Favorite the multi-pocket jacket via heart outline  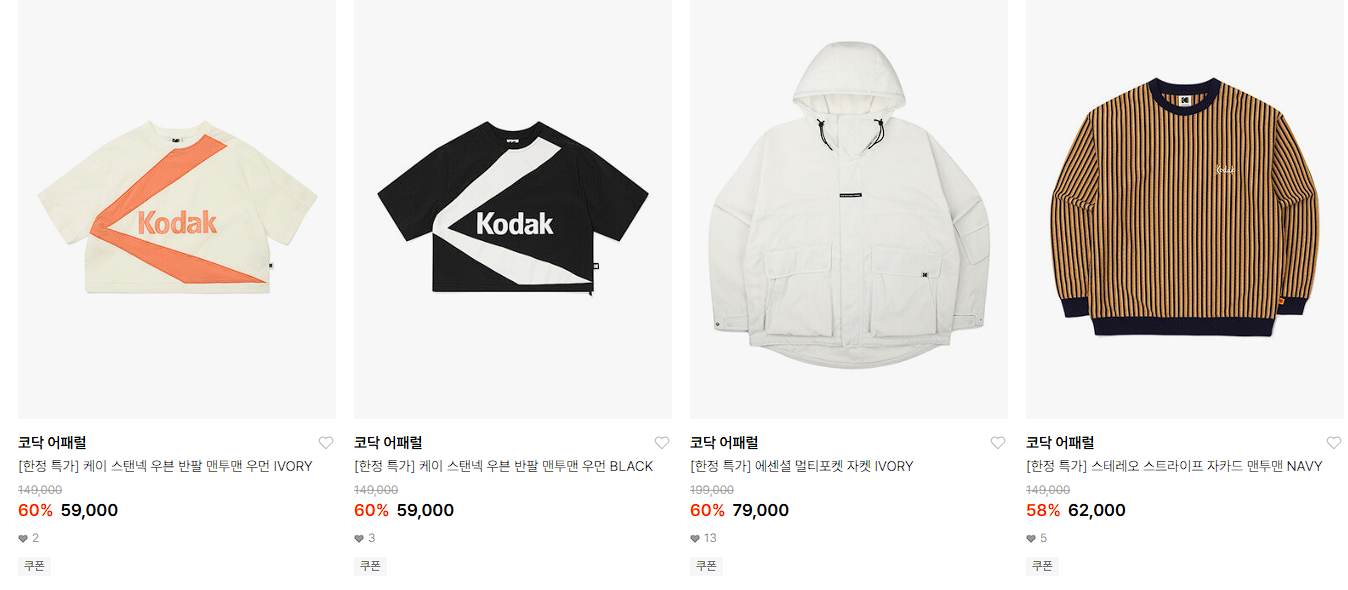click(x=998, y=443)
